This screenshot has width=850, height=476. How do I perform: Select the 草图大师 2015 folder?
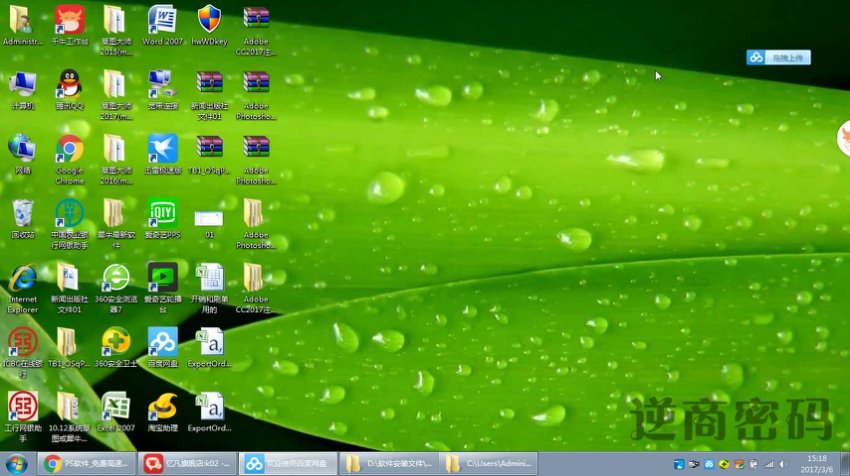[115, 30]
